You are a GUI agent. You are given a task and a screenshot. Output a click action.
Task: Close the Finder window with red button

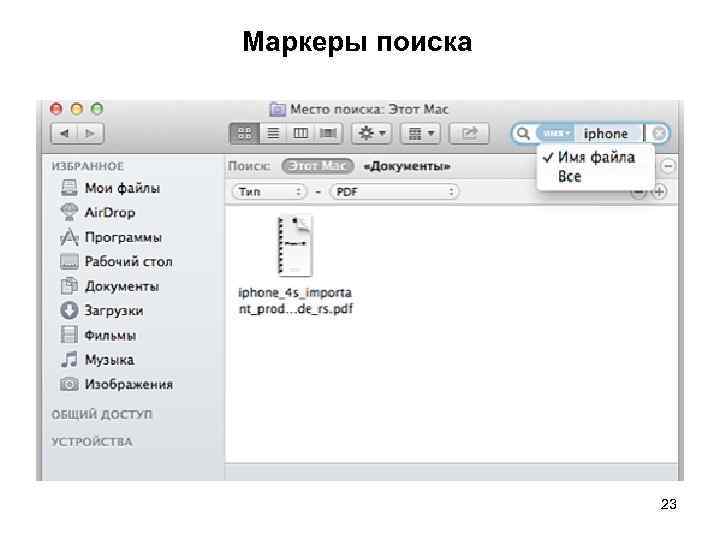click(56, 109)
